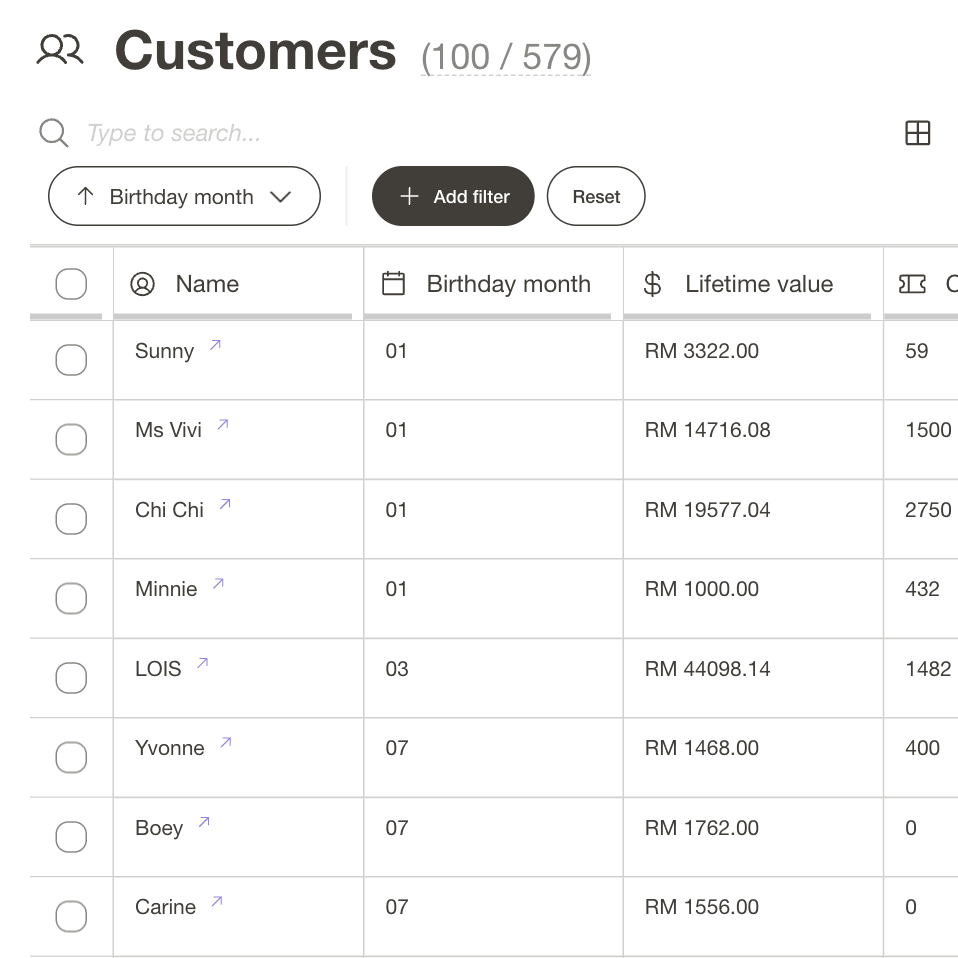Screen dimensions: 958x958
Task: Click the value 59 in Sunny's row
Action: coord(916,351)
